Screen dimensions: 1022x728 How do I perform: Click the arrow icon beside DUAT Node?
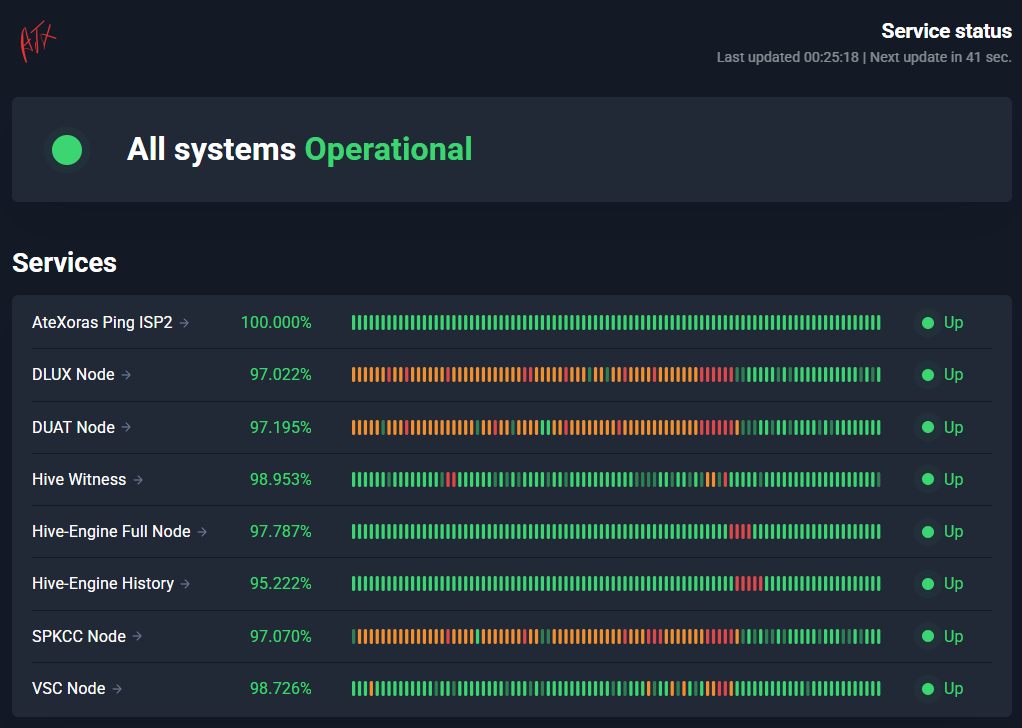pyautogui.click(x=126, y=427)
